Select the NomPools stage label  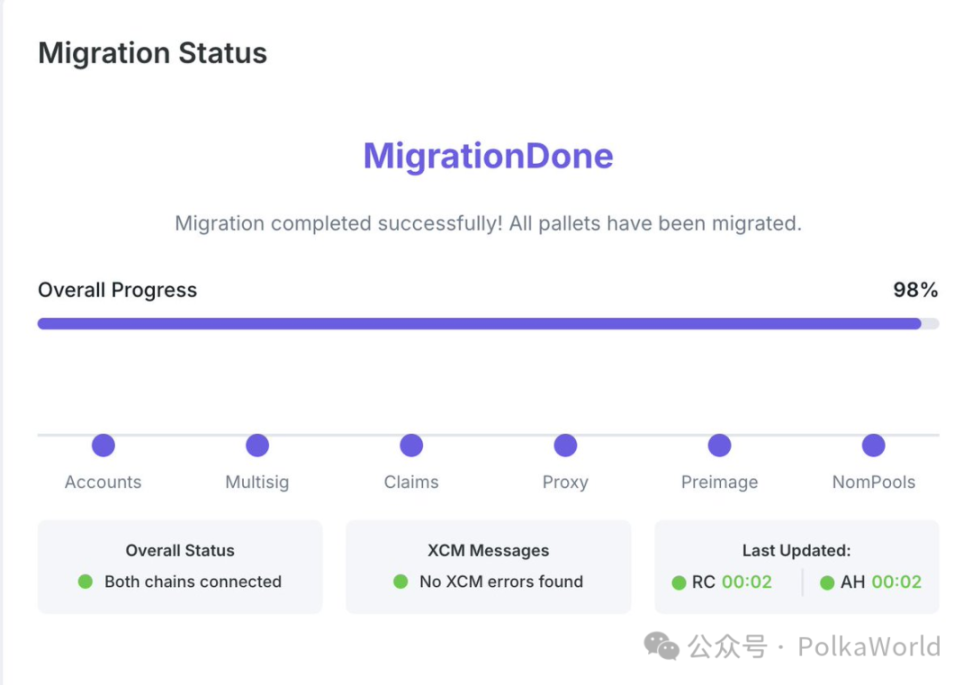point(873,482)
